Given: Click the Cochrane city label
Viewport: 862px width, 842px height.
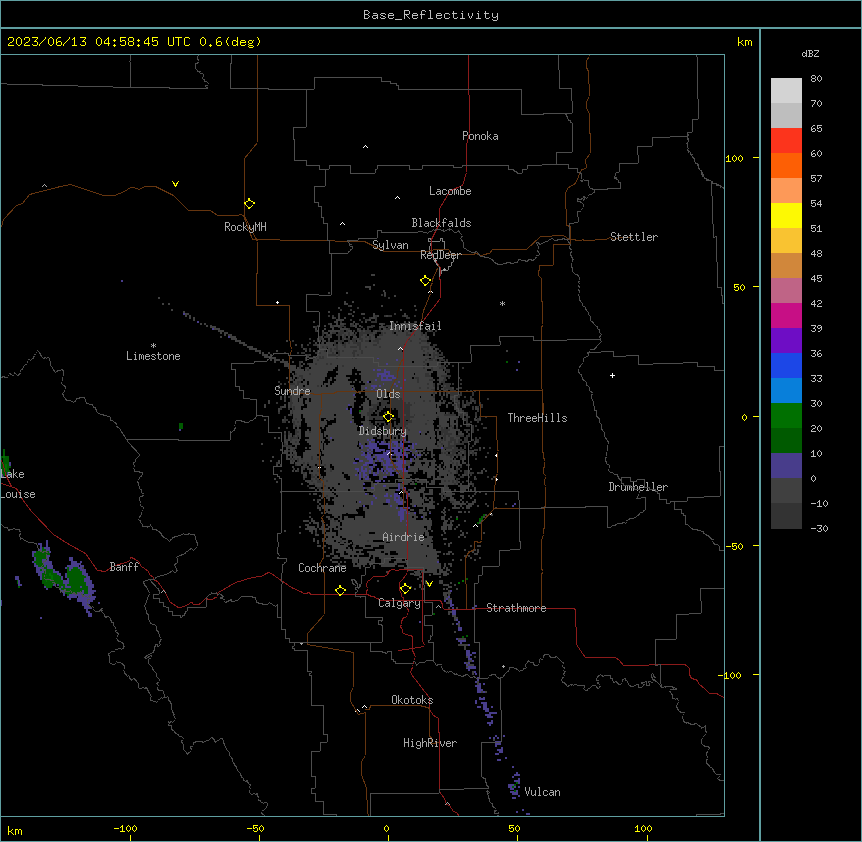Looking at the screenshot, I should click(322, 568).
